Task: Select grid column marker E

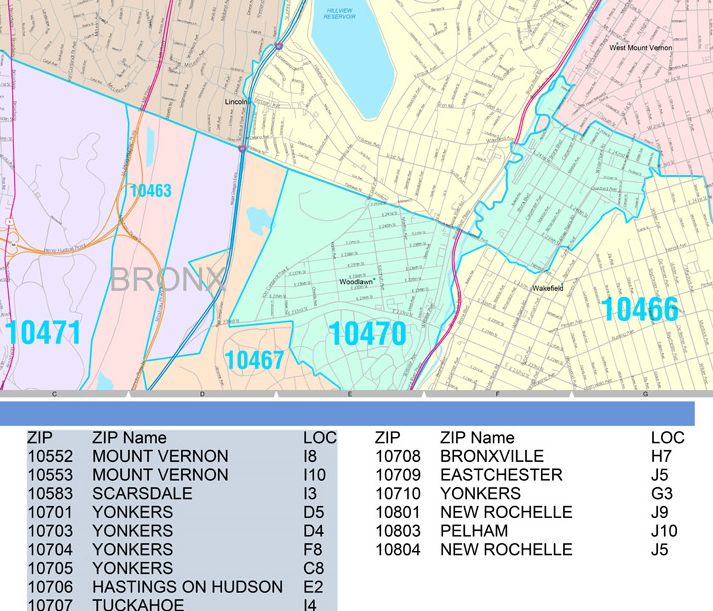Action: (x=350, y=395)
